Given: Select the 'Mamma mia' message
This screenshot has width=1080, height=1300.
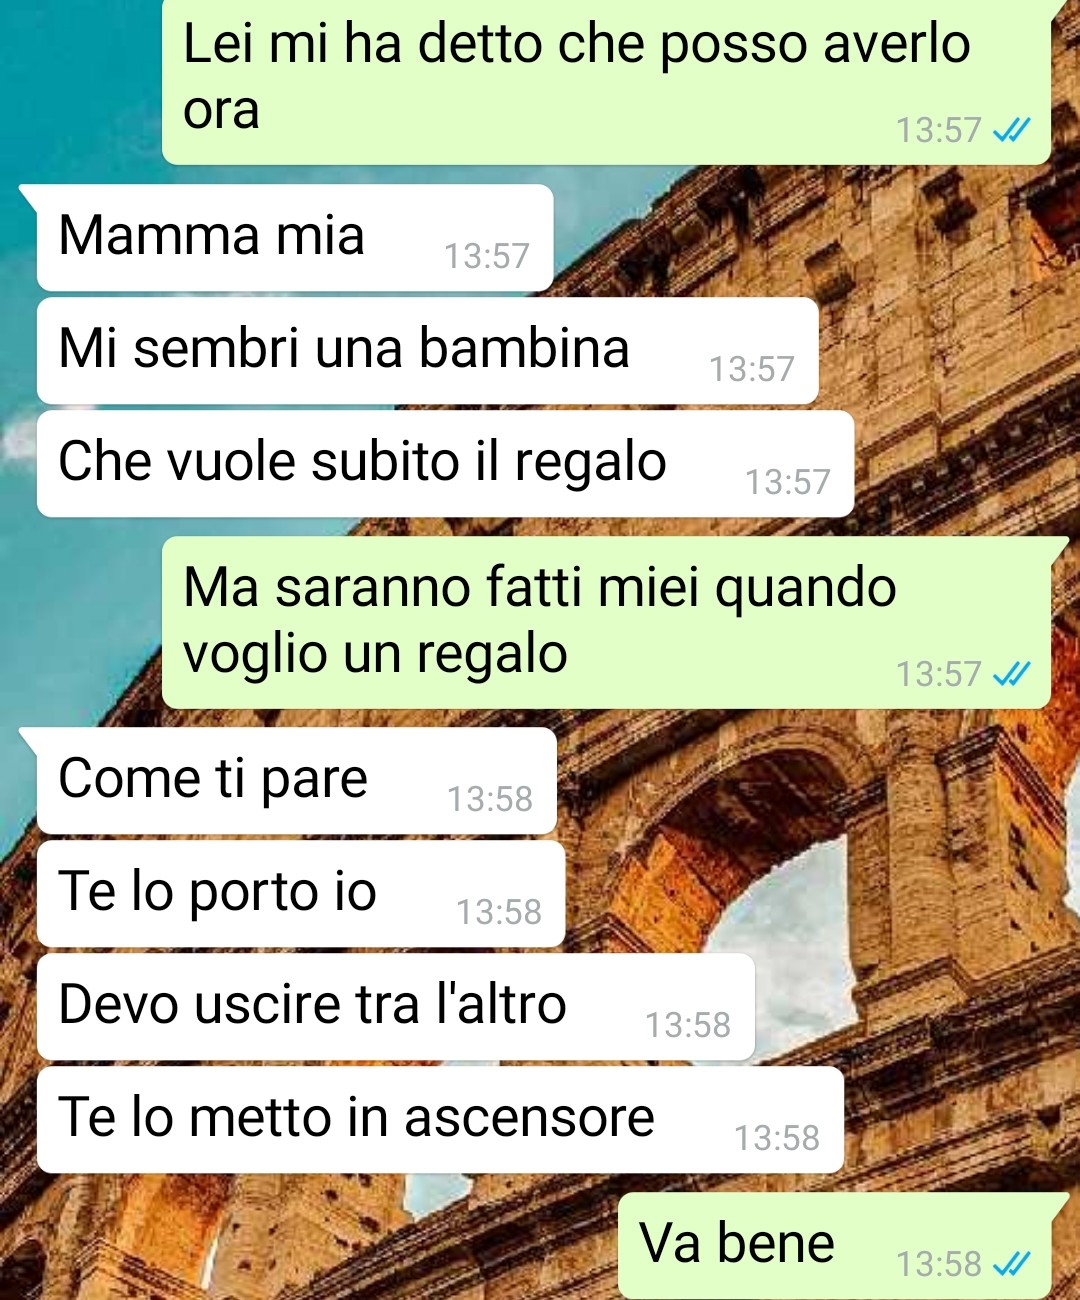Looking at the screenshot, I should tap(295, 238).
